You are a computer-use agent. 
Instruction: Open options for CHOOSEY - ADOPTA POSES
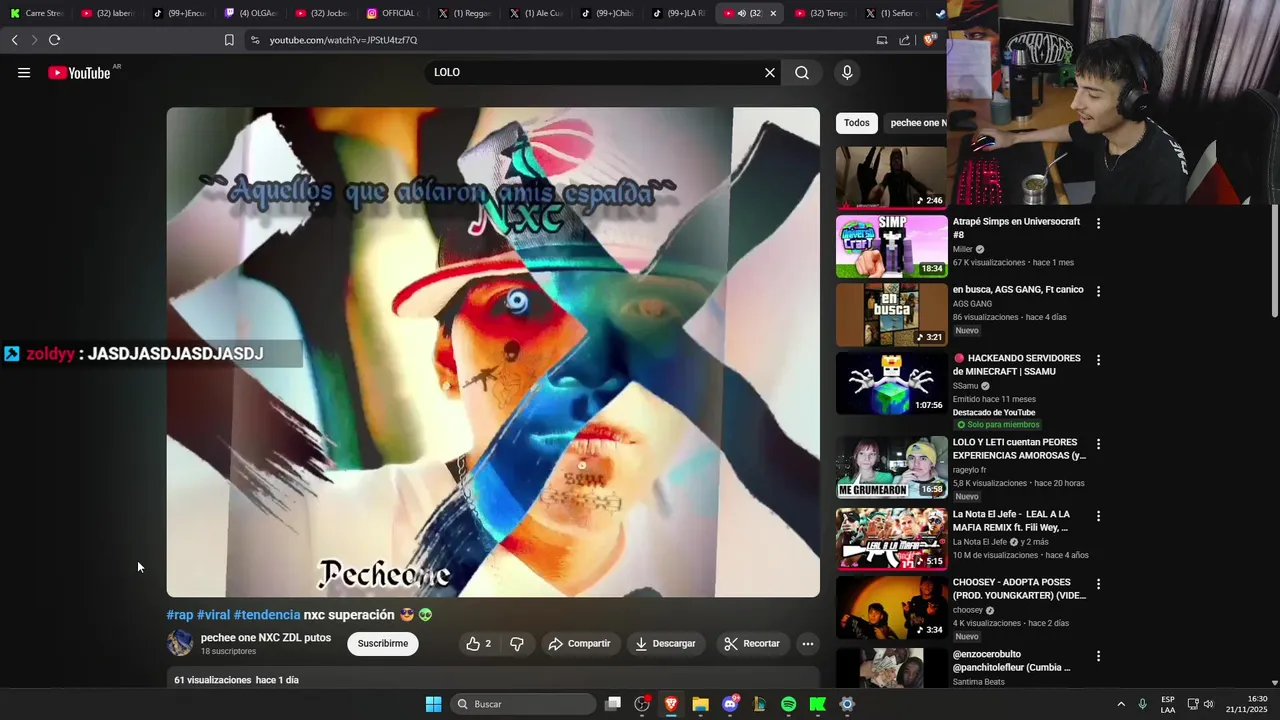(1098, 584)
